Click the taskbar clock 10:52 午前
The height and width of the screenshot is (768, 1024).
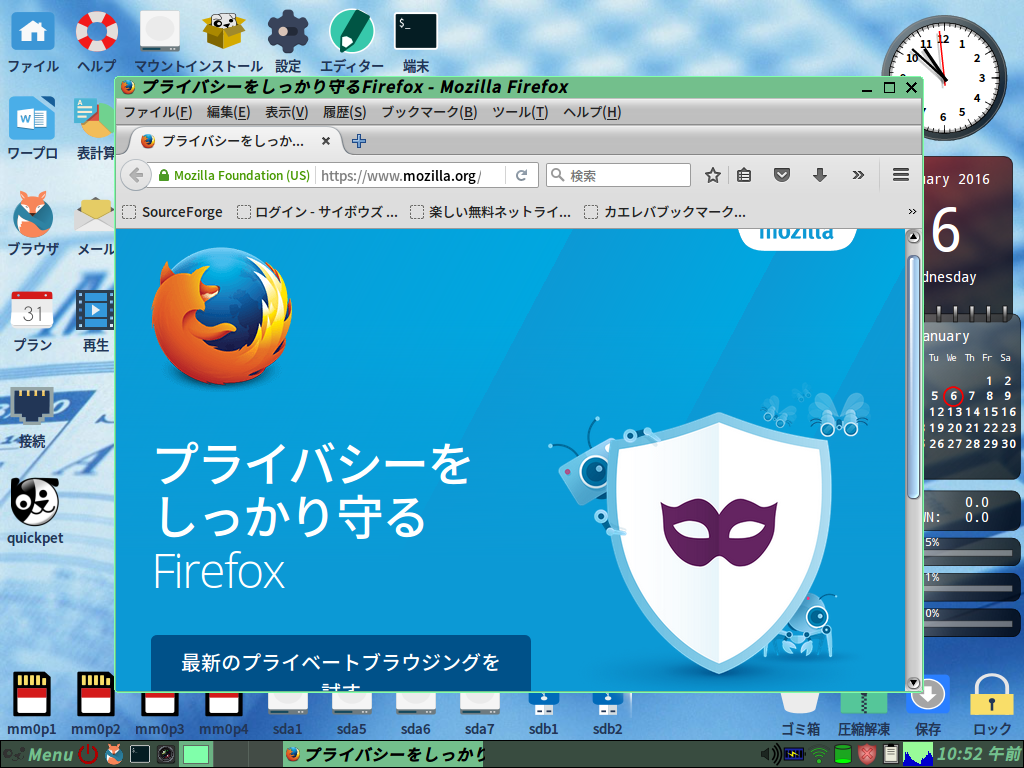pos(980,754)
